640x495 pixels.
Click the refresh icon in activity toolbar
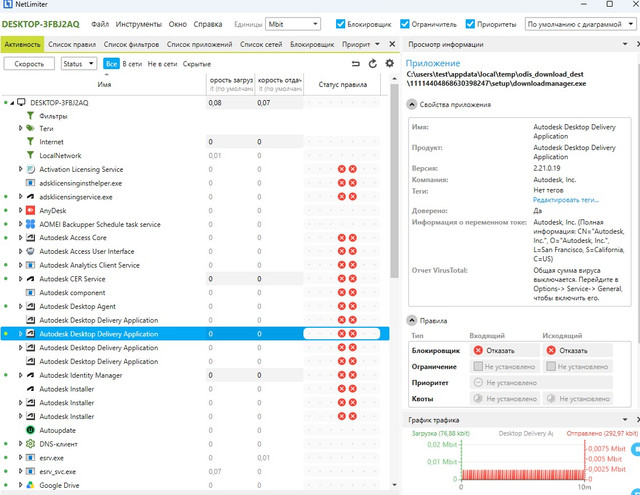pyautogui.click(x=372, y=64)
